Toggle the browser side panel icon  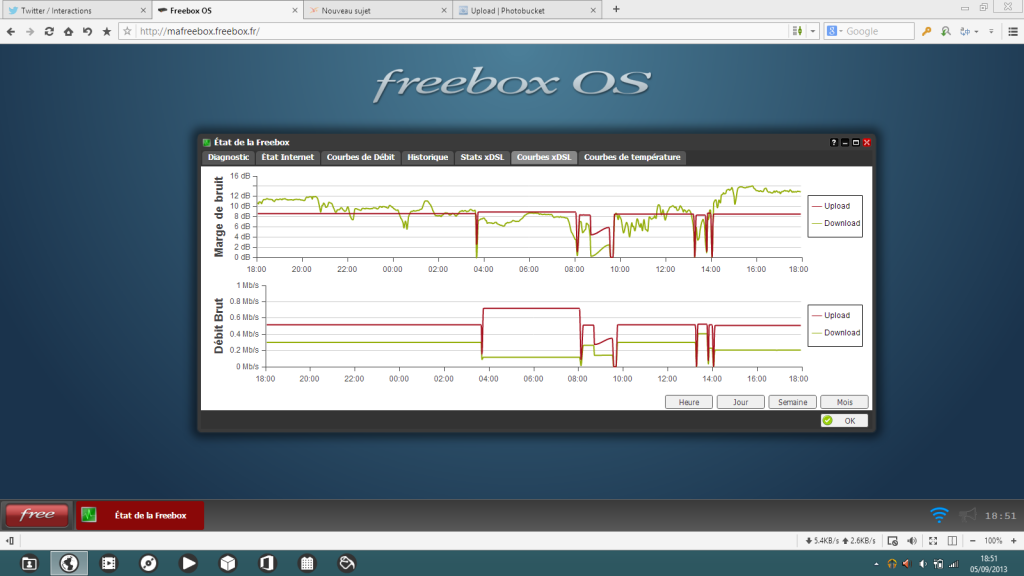click(x=10, y=541)
